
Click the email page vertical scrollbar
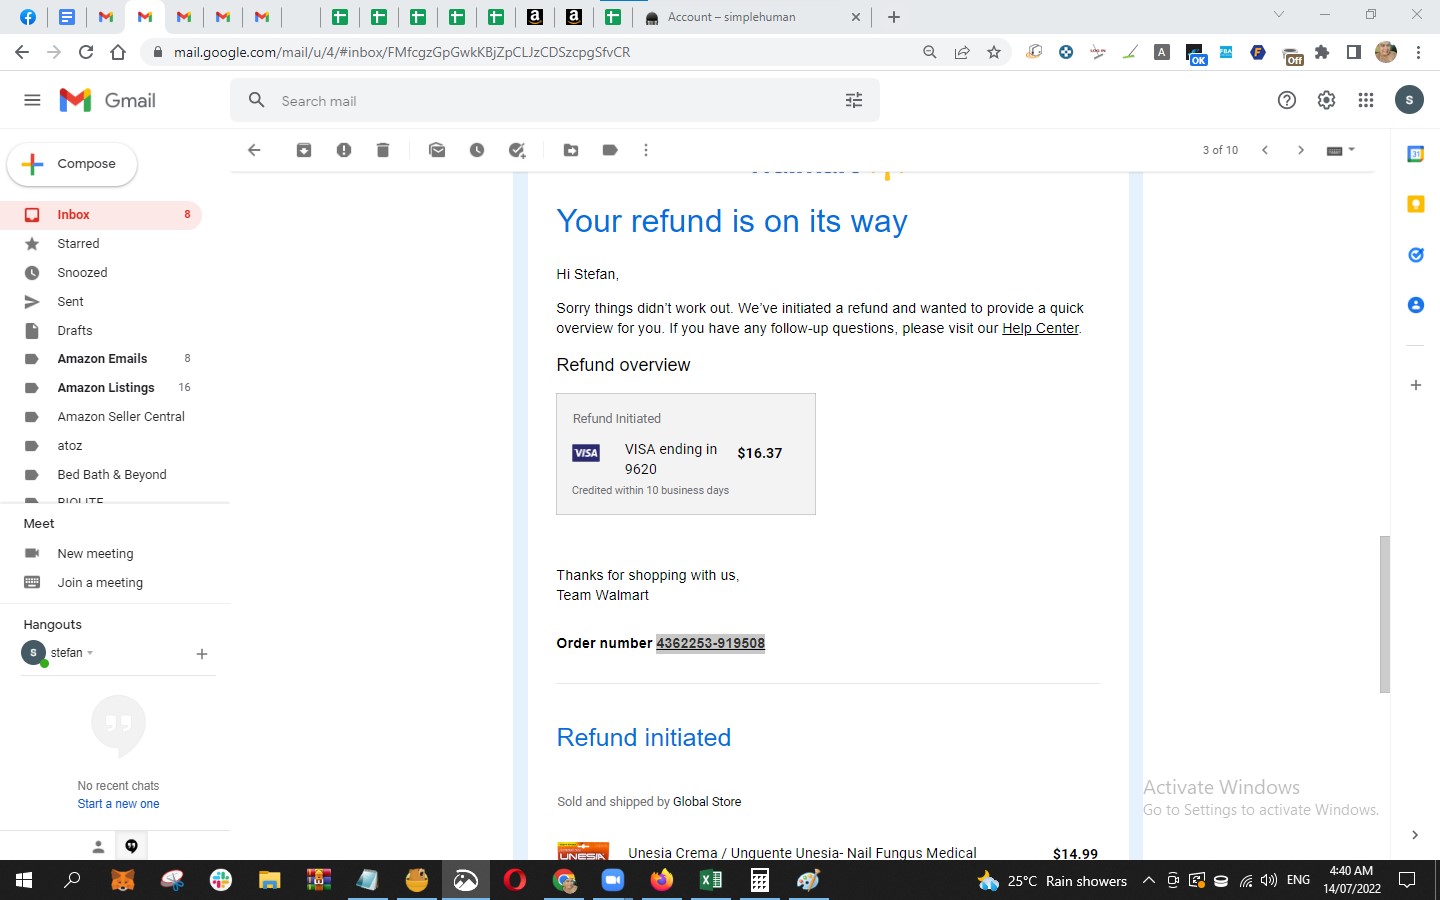[1385, 614]
